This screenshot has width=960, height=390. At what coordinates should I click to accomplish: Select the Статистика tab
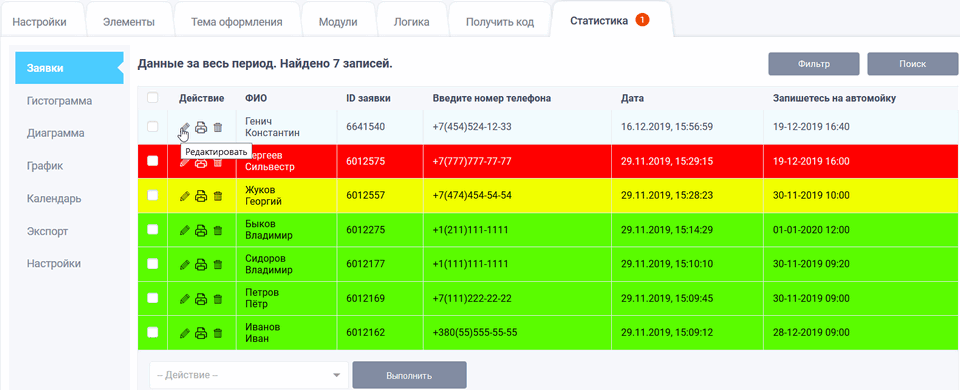point(611,21)
